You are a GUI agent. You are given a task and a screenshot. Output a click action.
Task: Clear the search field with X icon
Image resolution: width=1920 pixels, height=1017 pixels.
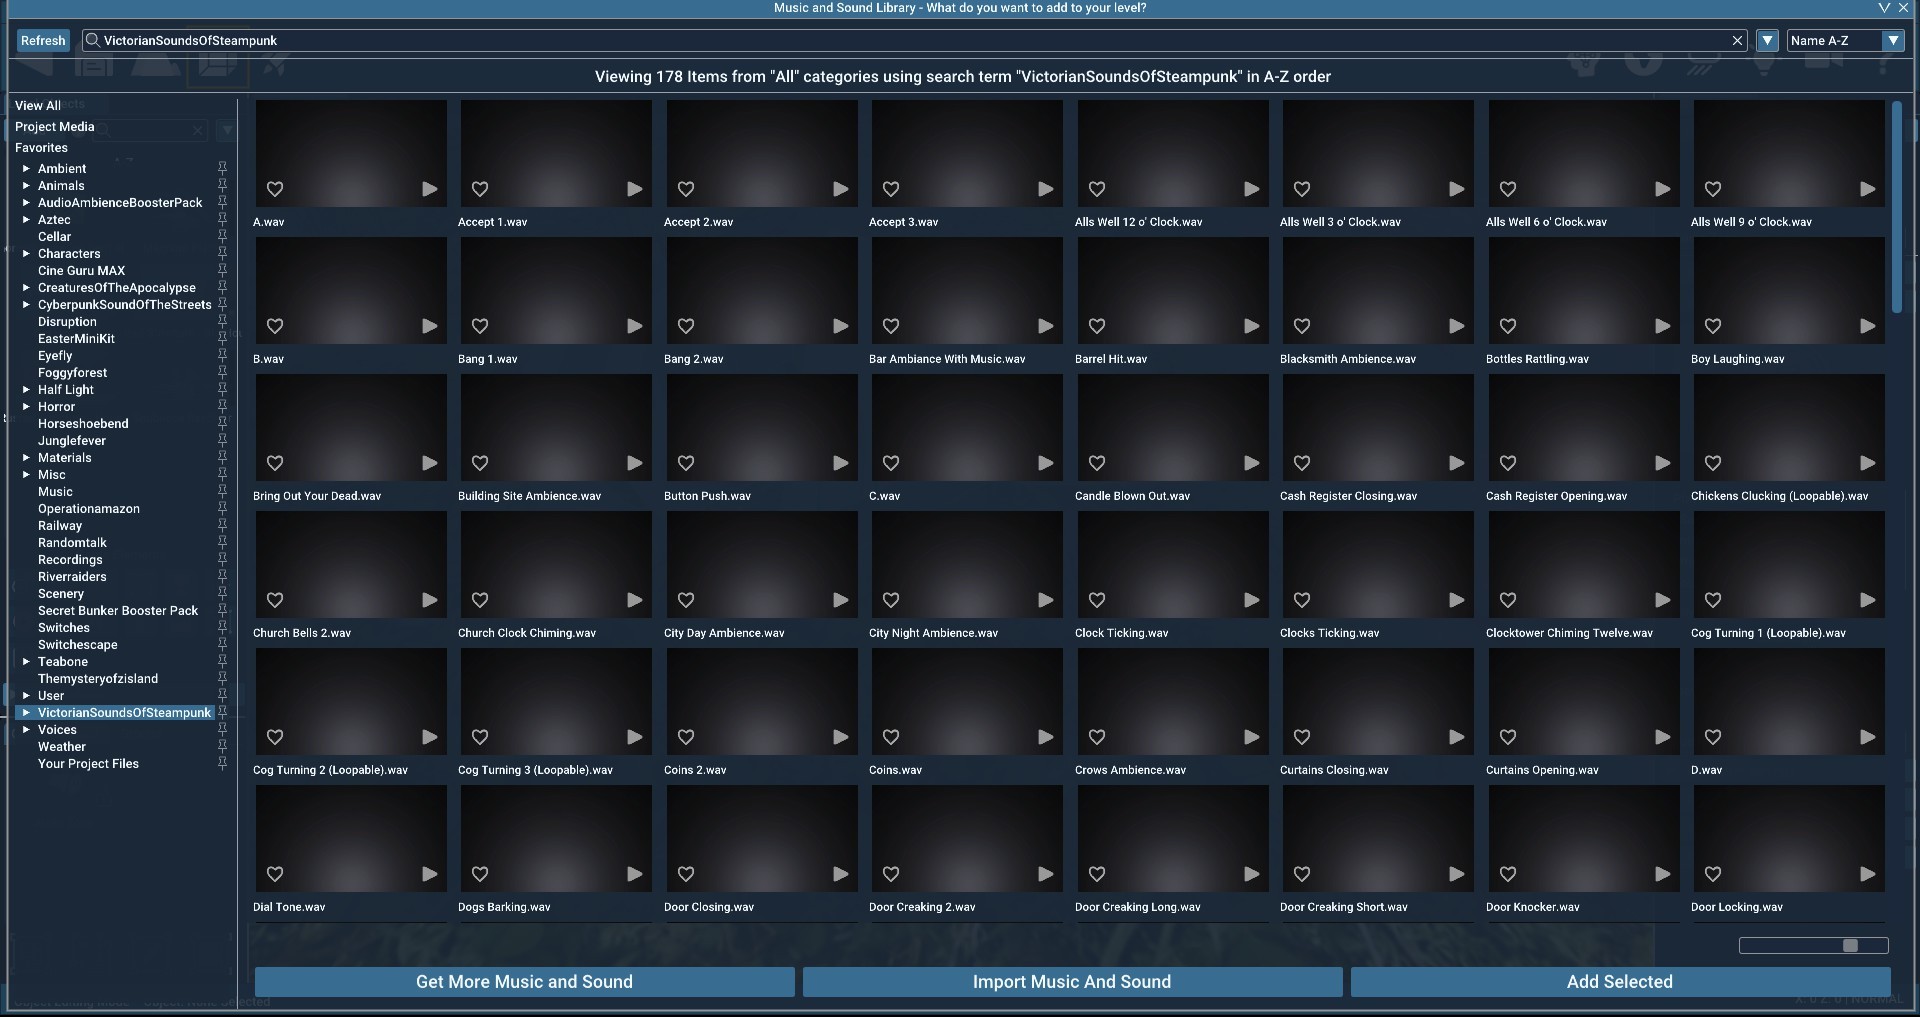(x=1737, y=41)
